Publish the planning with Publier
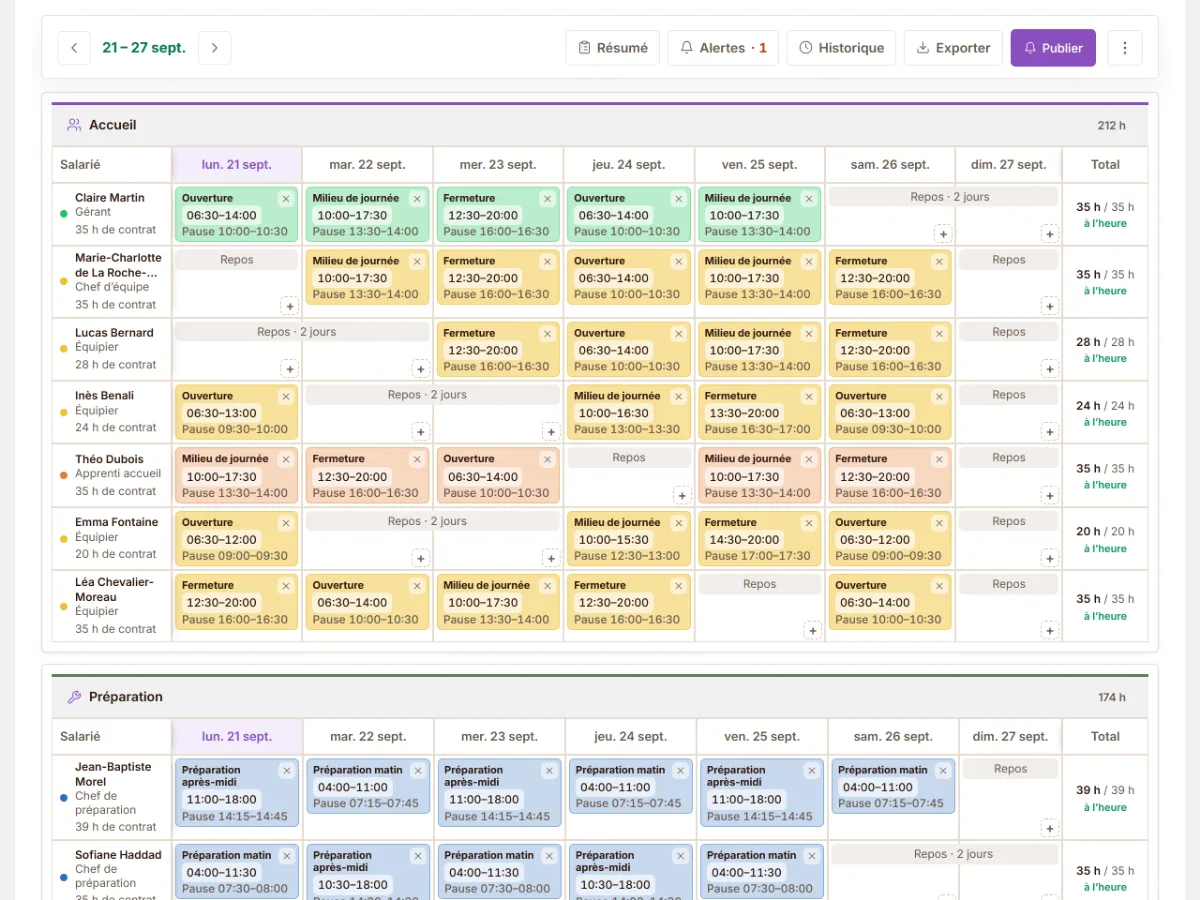This screenshot has height=900, width=1200. [1053, 48]
